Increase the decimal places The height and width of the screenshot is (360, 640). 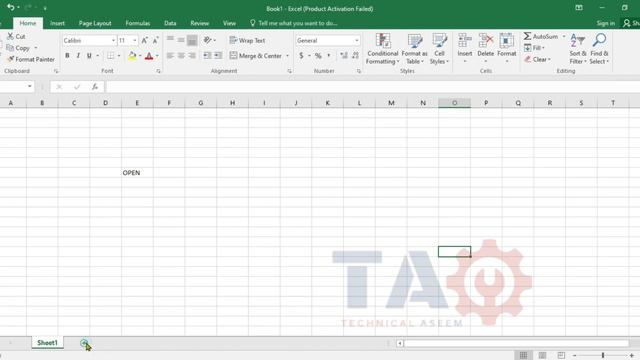344,56
